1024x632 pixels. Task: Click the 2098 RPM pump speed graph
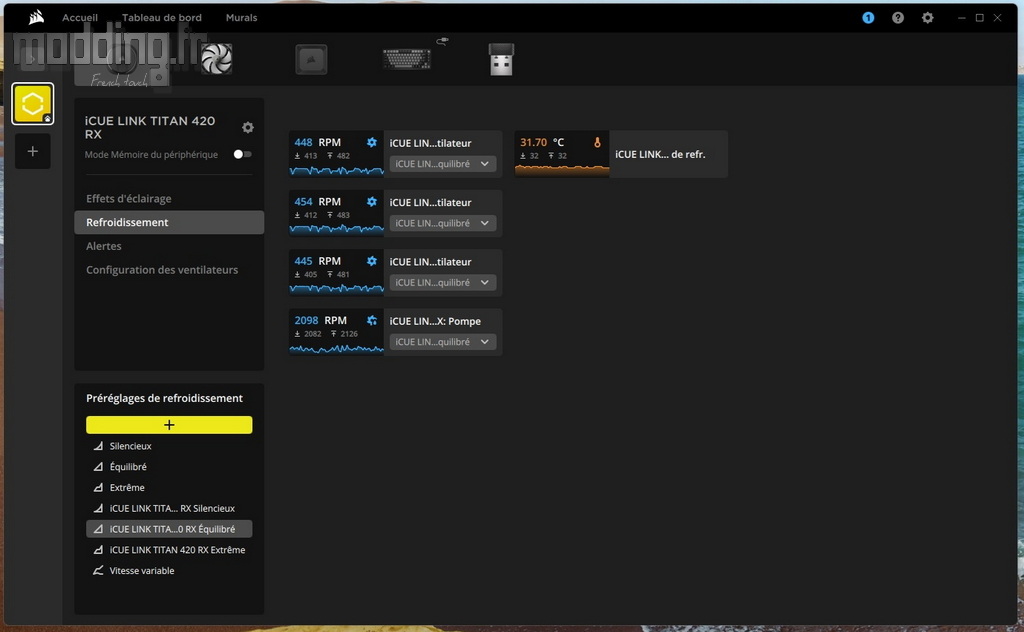click(x=336, y=349)
